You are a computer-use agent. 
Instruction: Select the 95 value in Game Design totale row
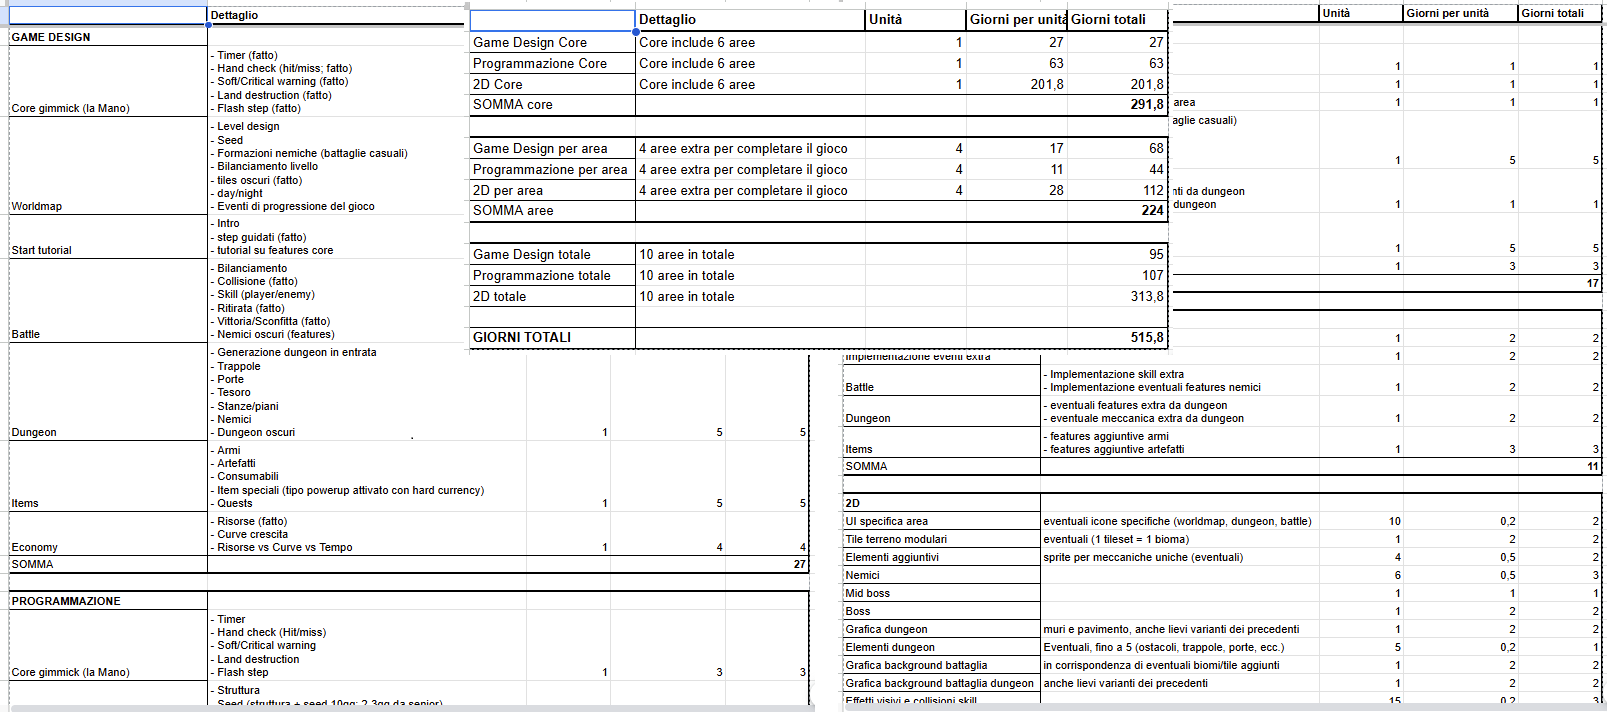[x=1117, y=254]
